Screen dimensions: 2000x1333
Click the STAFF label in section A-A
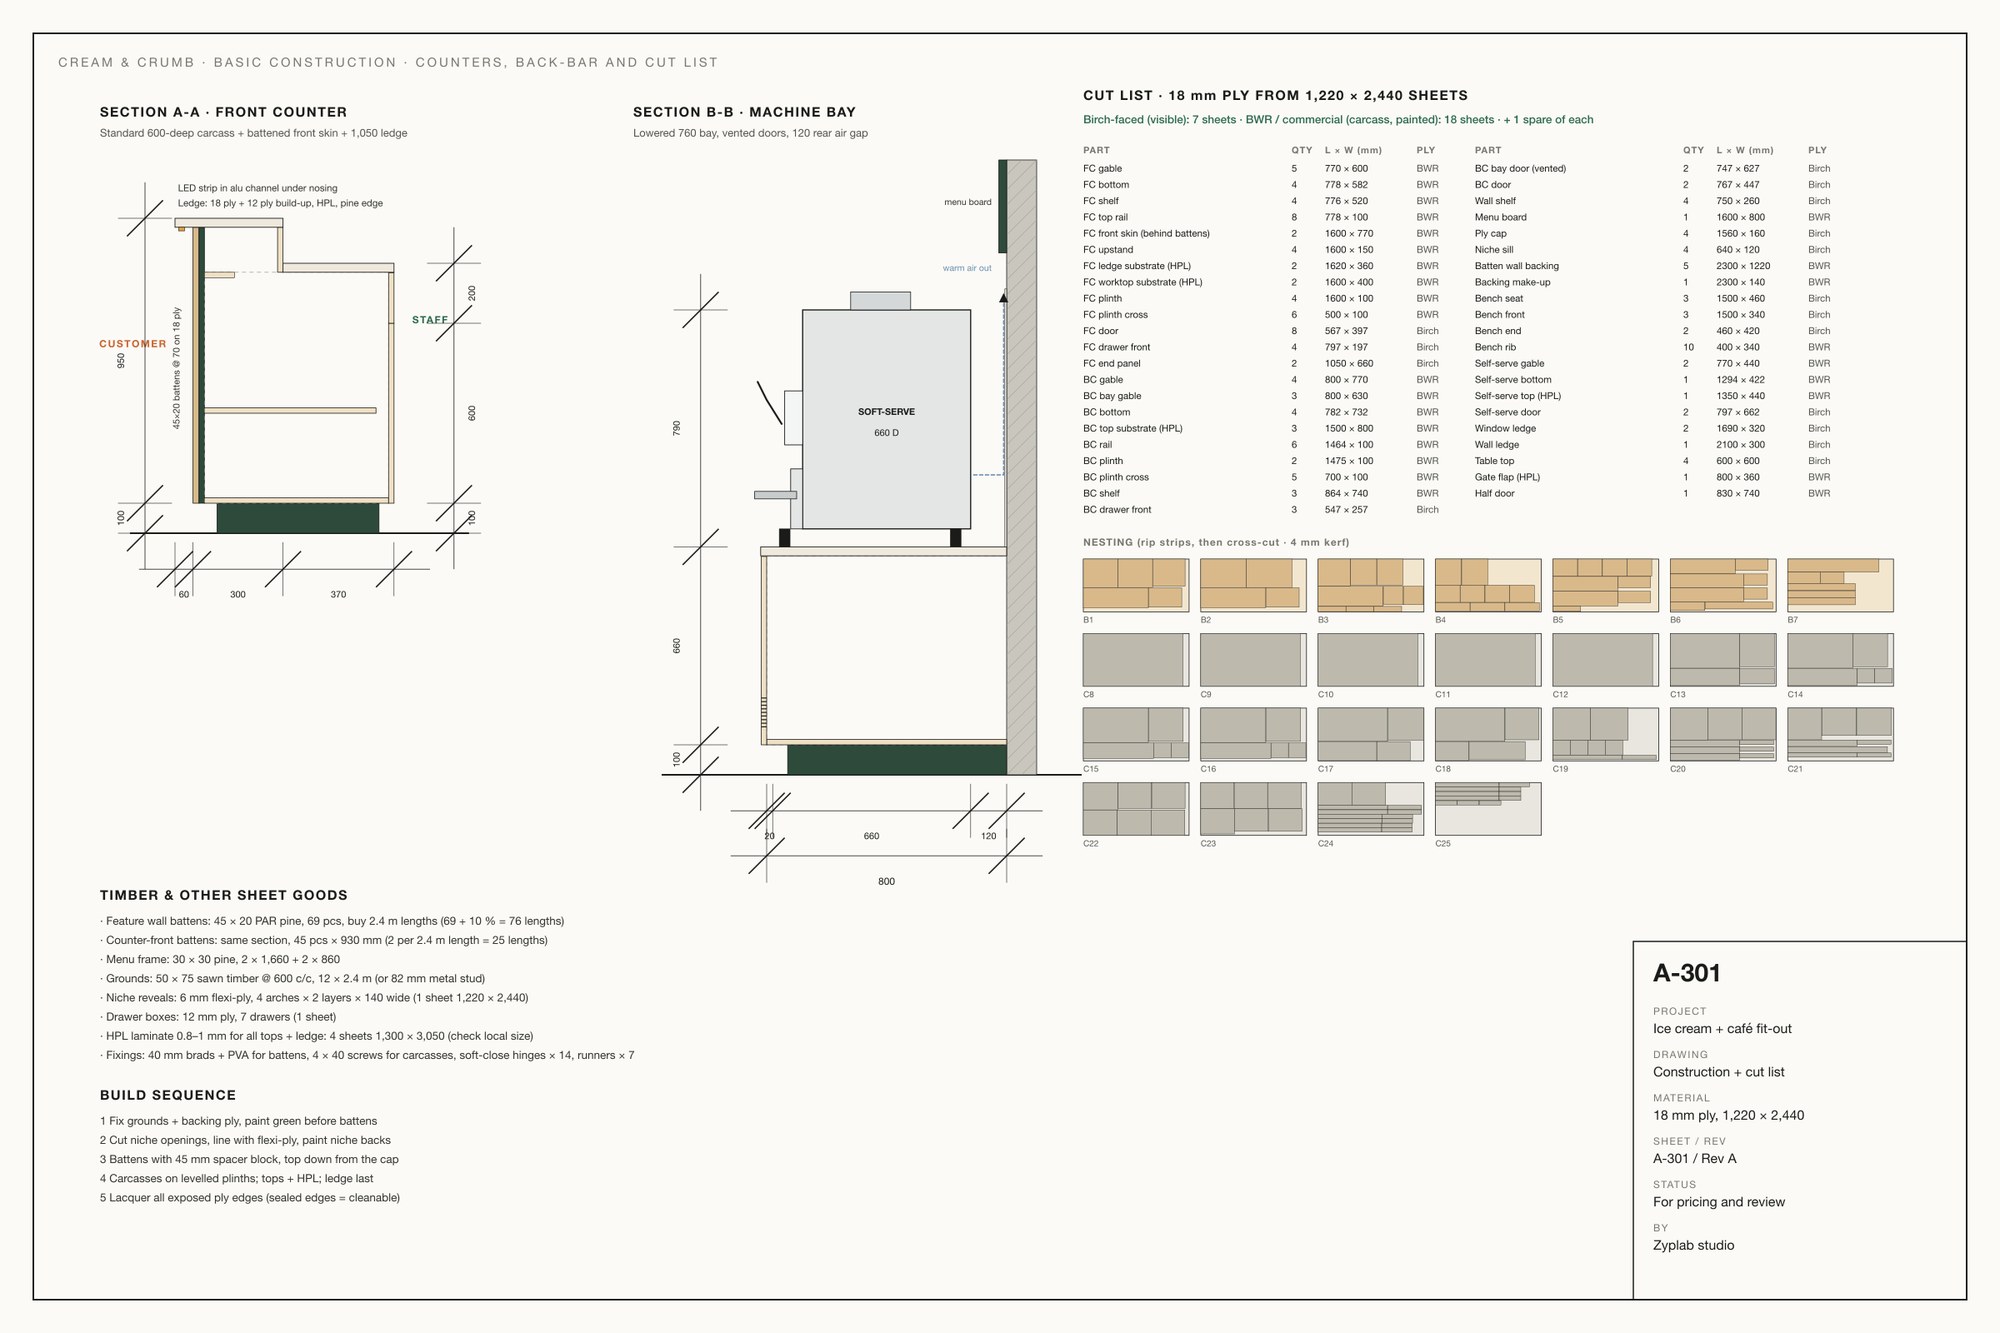(x=430, y=320)
